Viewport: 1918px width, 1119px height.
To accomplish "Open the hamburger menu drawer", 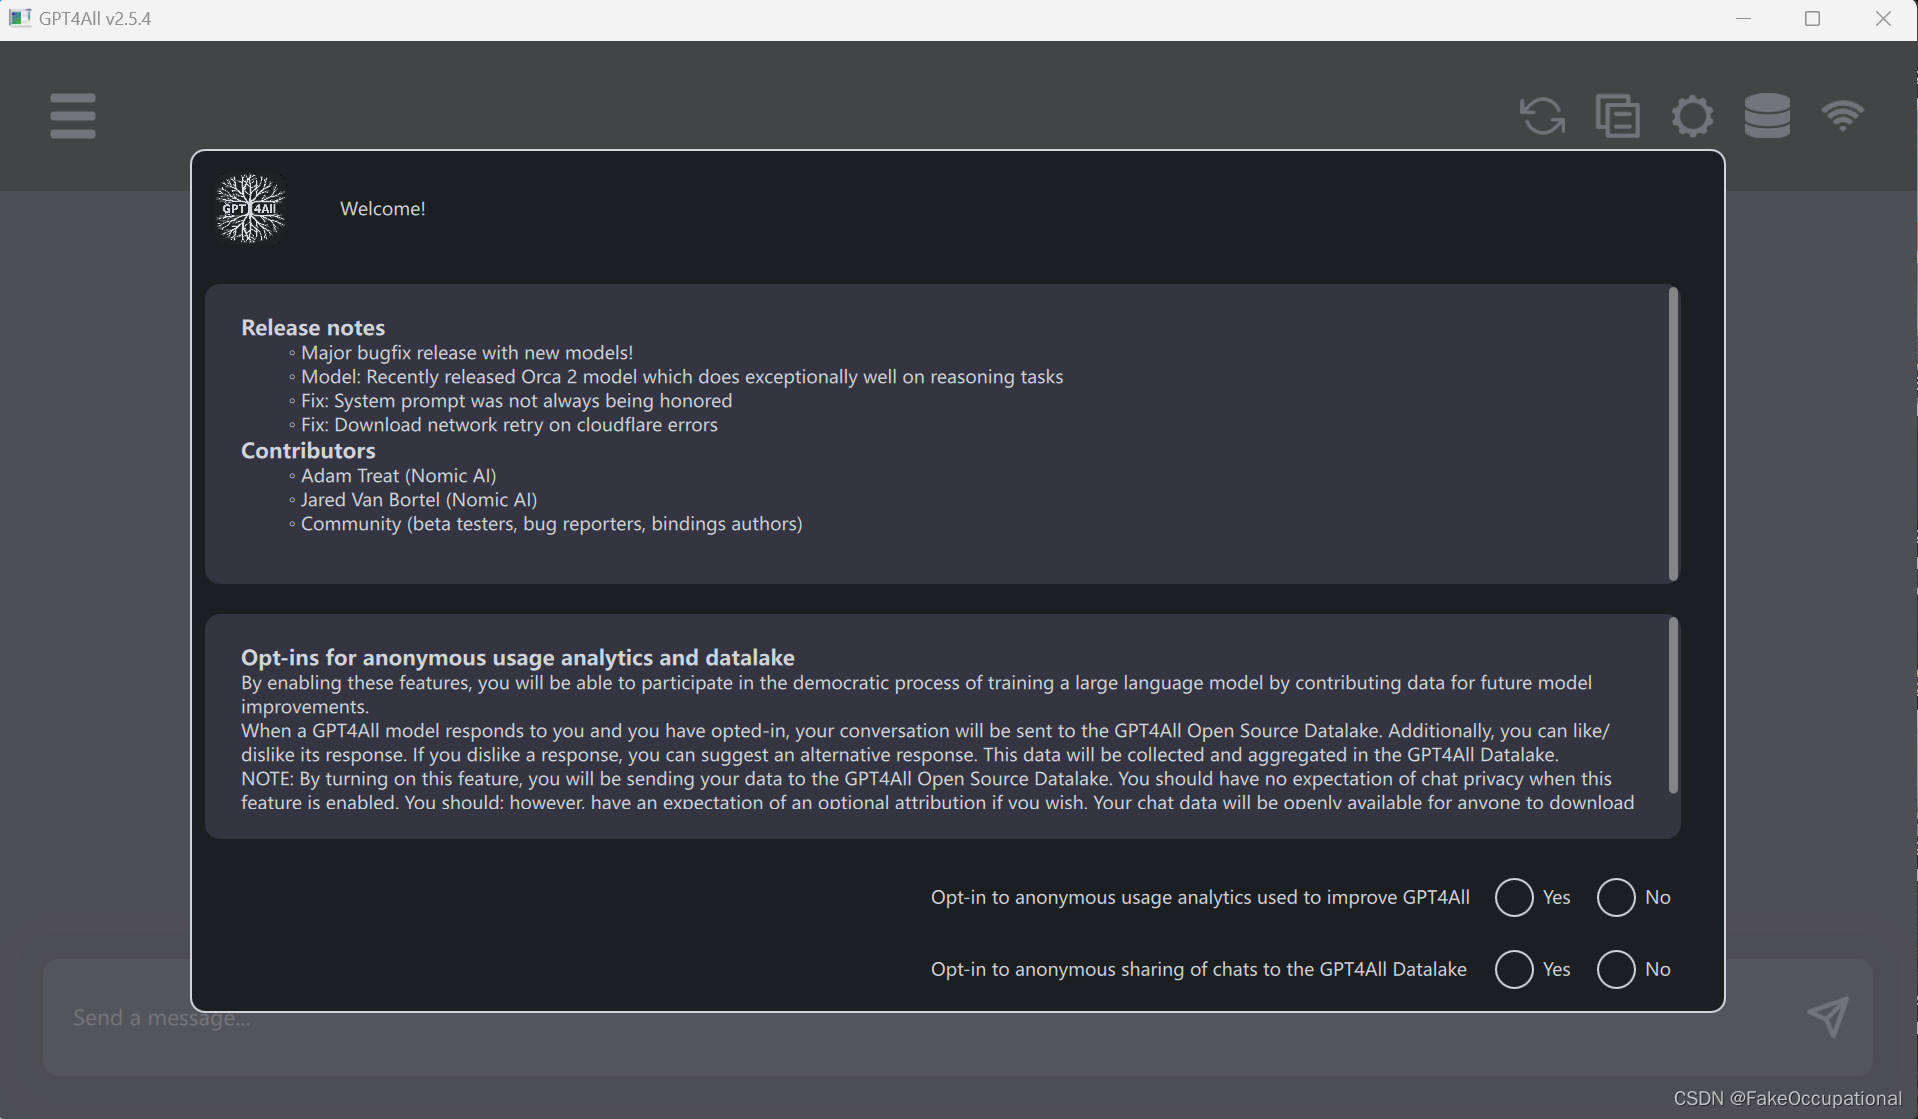I will point(73,116).
